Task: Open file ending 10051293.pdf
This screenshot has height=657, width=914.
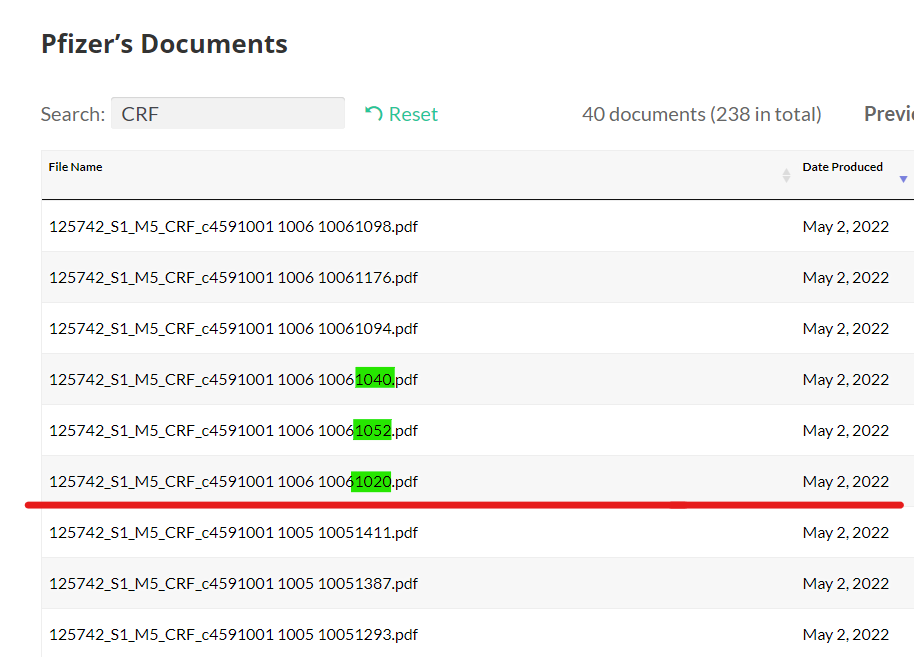Action: coord(233,634)
